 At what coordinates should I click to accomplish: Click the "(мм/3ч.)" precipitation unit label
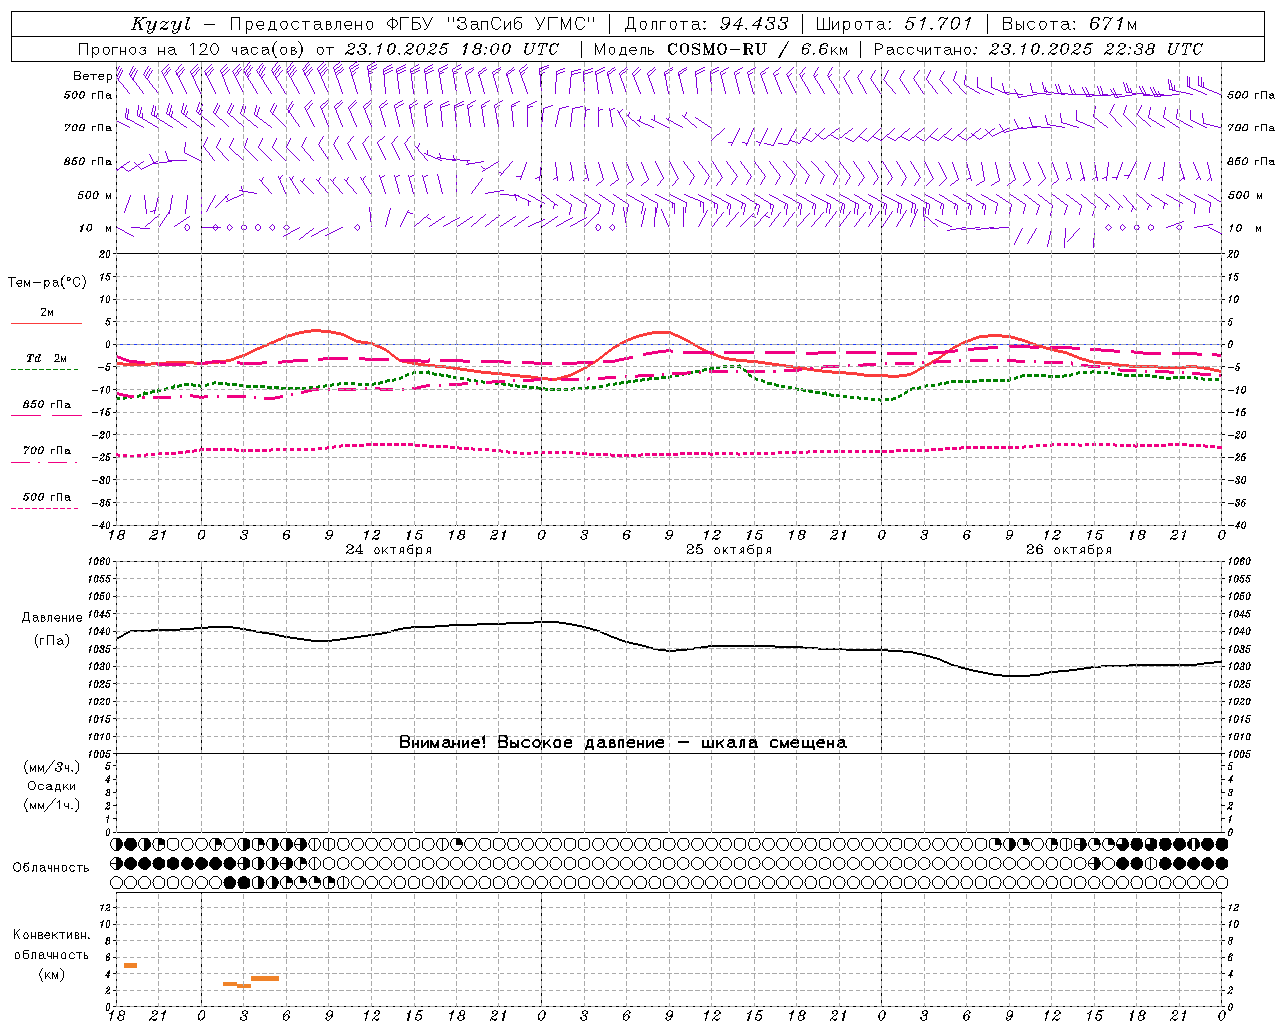coord(52,767)
